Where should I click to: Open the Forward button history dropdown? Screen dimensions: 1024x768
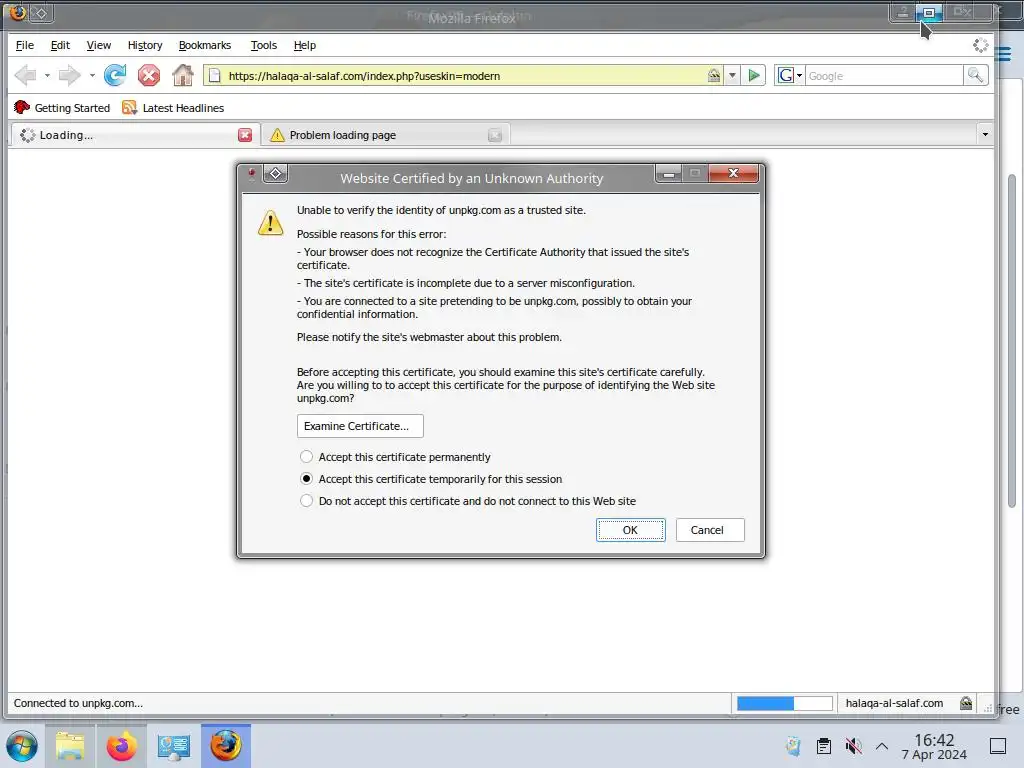click(92, 76)
